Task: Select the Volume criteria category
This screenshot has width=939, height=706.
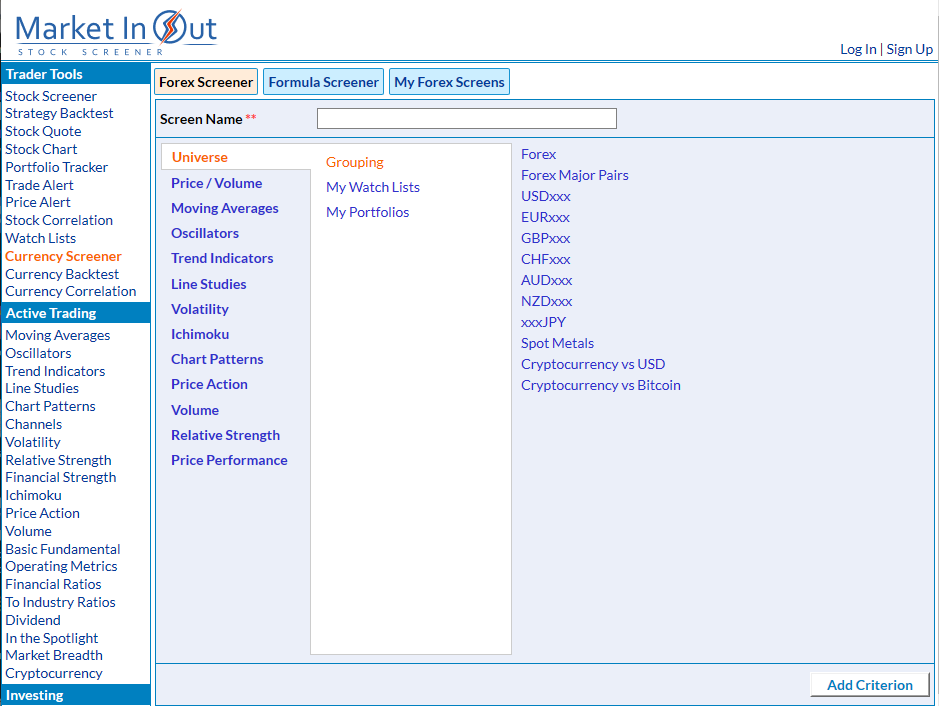Action: [195, 410]
